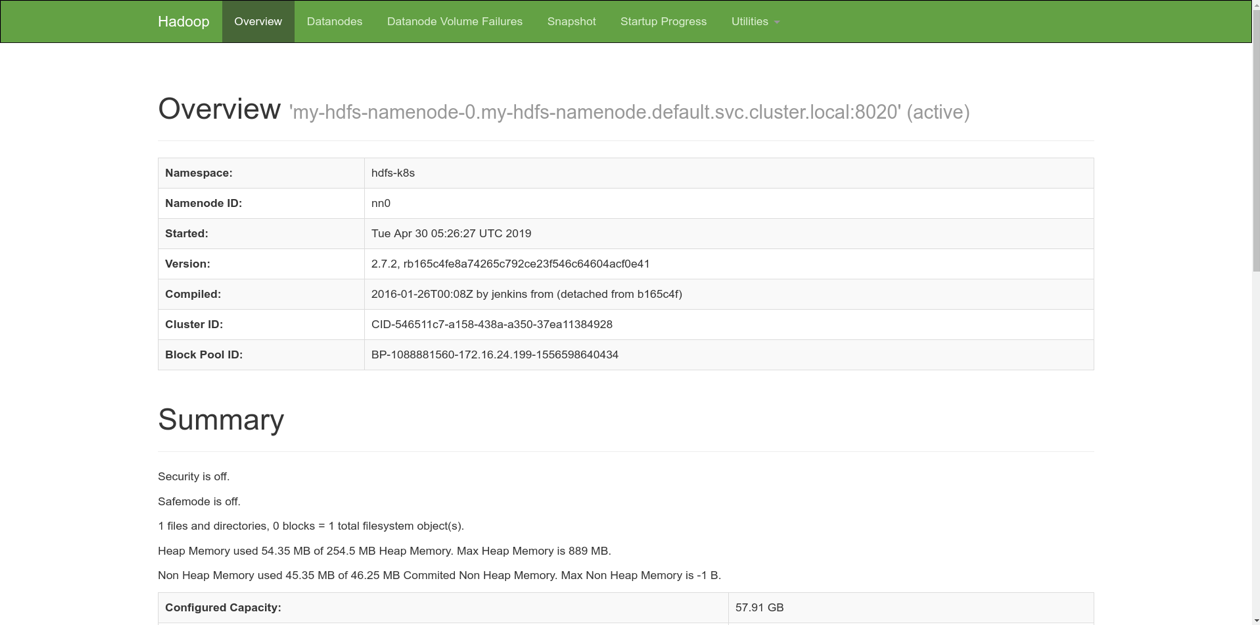1260x625 pixels.
Task: Click the 57.91 GB capacity value
Action: tap(759, 607)
